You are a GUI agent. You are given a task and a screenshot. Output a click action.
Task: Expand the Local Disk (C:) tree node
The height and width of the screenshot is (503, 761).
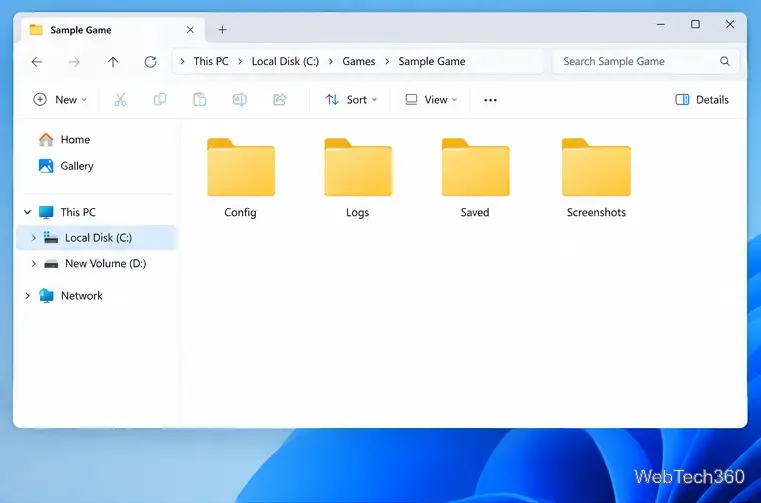click(33, 238)
